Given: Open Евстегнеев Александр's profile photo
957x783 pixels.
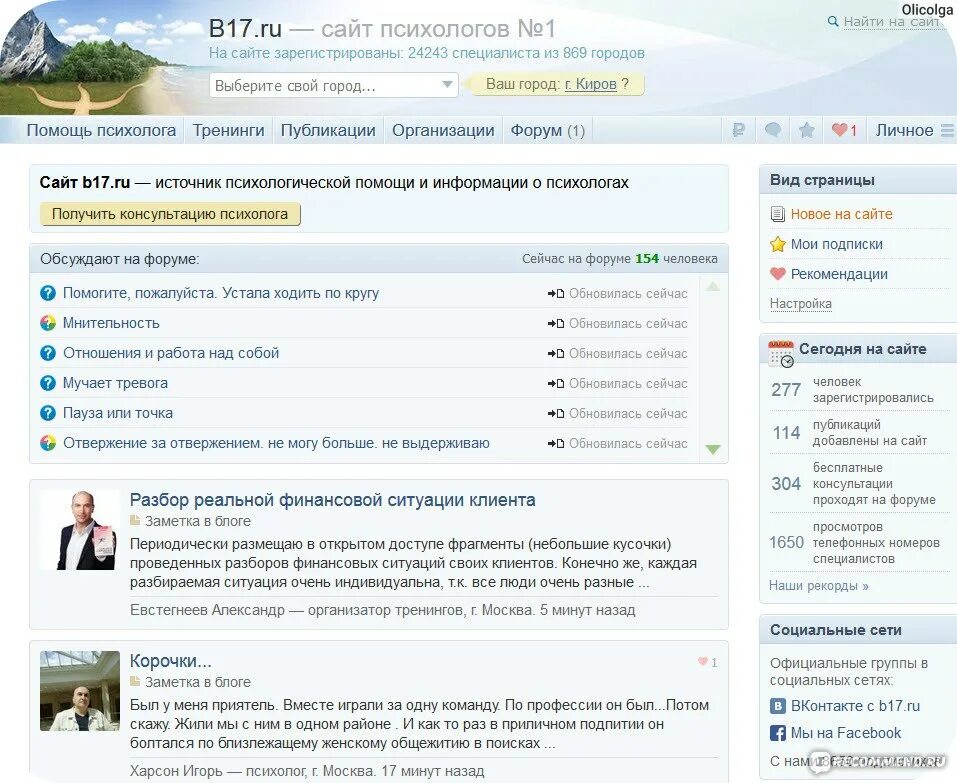Looking at the screenshot, I should [x=80, y=530].
